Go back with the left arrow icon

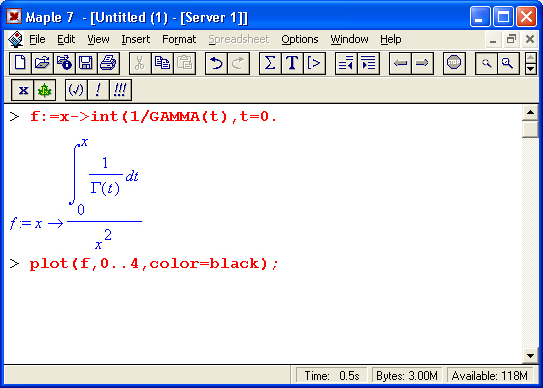coord(400,63)
